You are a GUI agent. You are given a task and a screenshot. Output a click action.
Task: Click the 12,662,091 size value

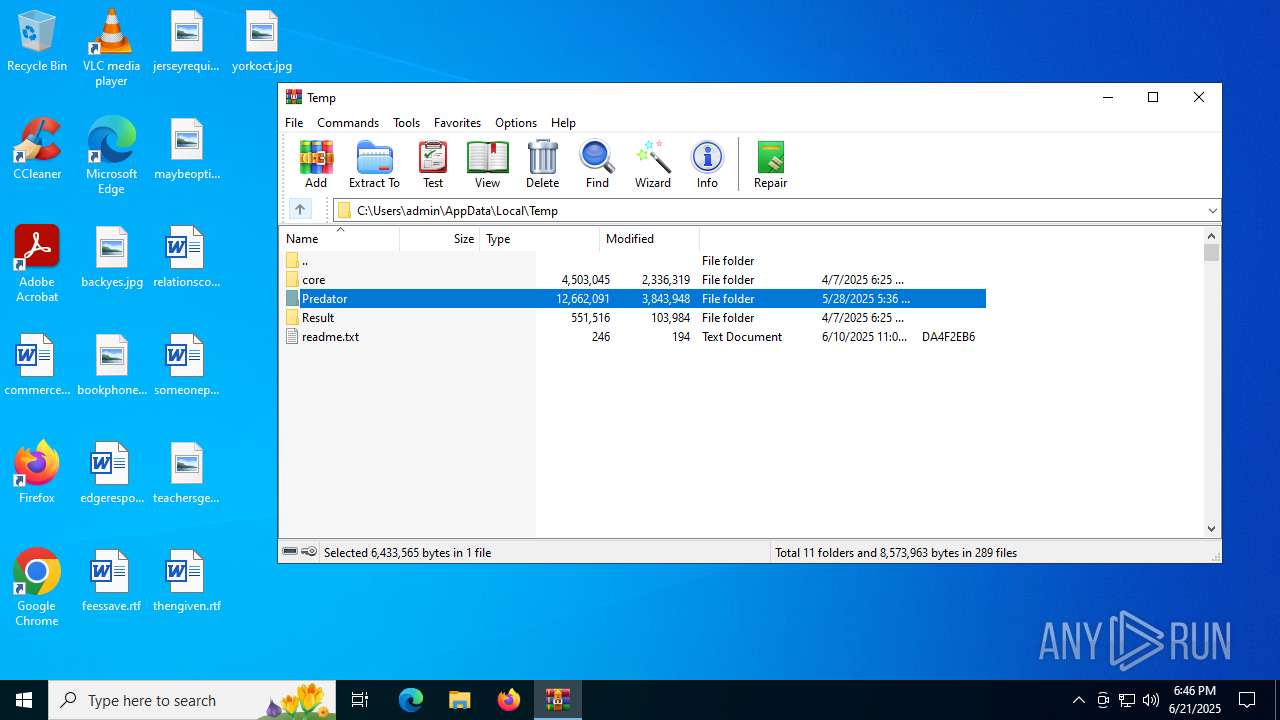pyautogui.click(x=583, y=299)
